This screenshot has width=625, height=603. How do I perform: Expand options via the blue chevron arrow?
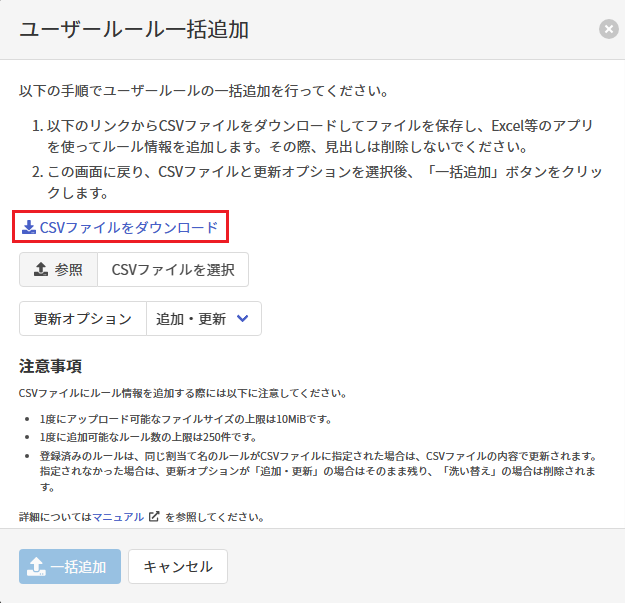point(241,319)
